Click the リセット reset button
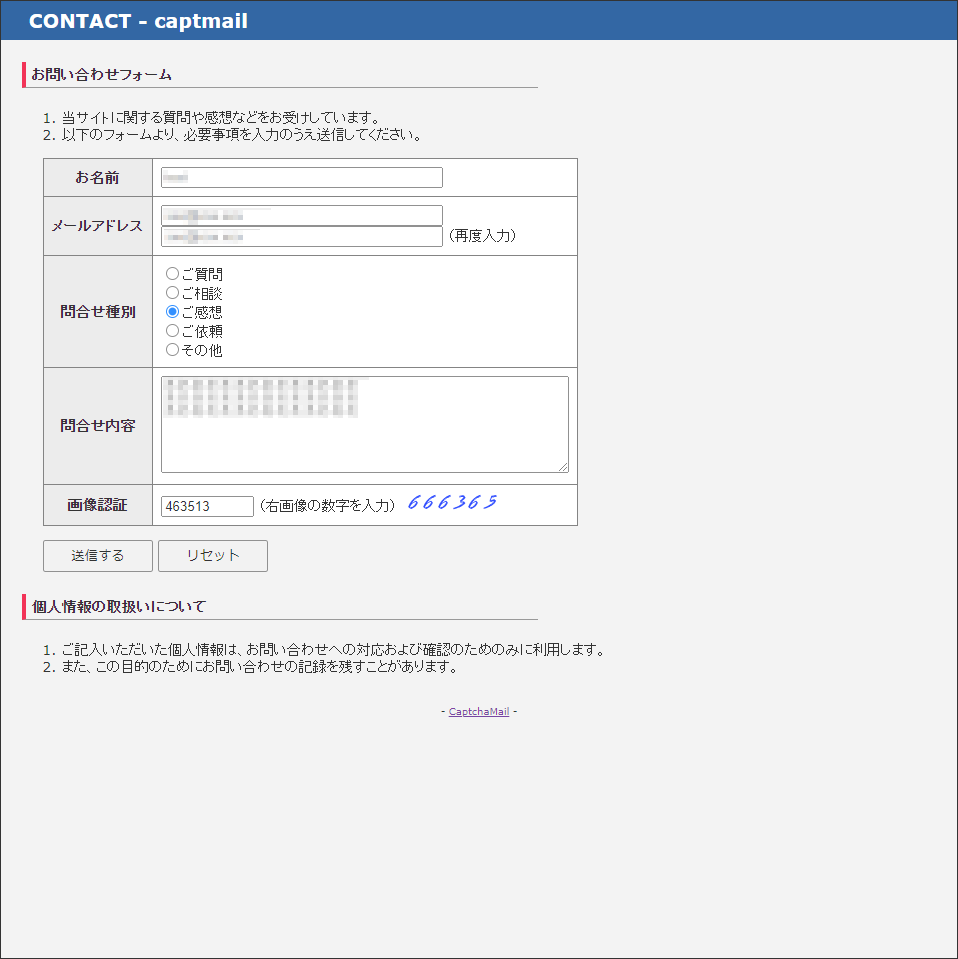Screen dimensions: 958x959 [212, 556]
